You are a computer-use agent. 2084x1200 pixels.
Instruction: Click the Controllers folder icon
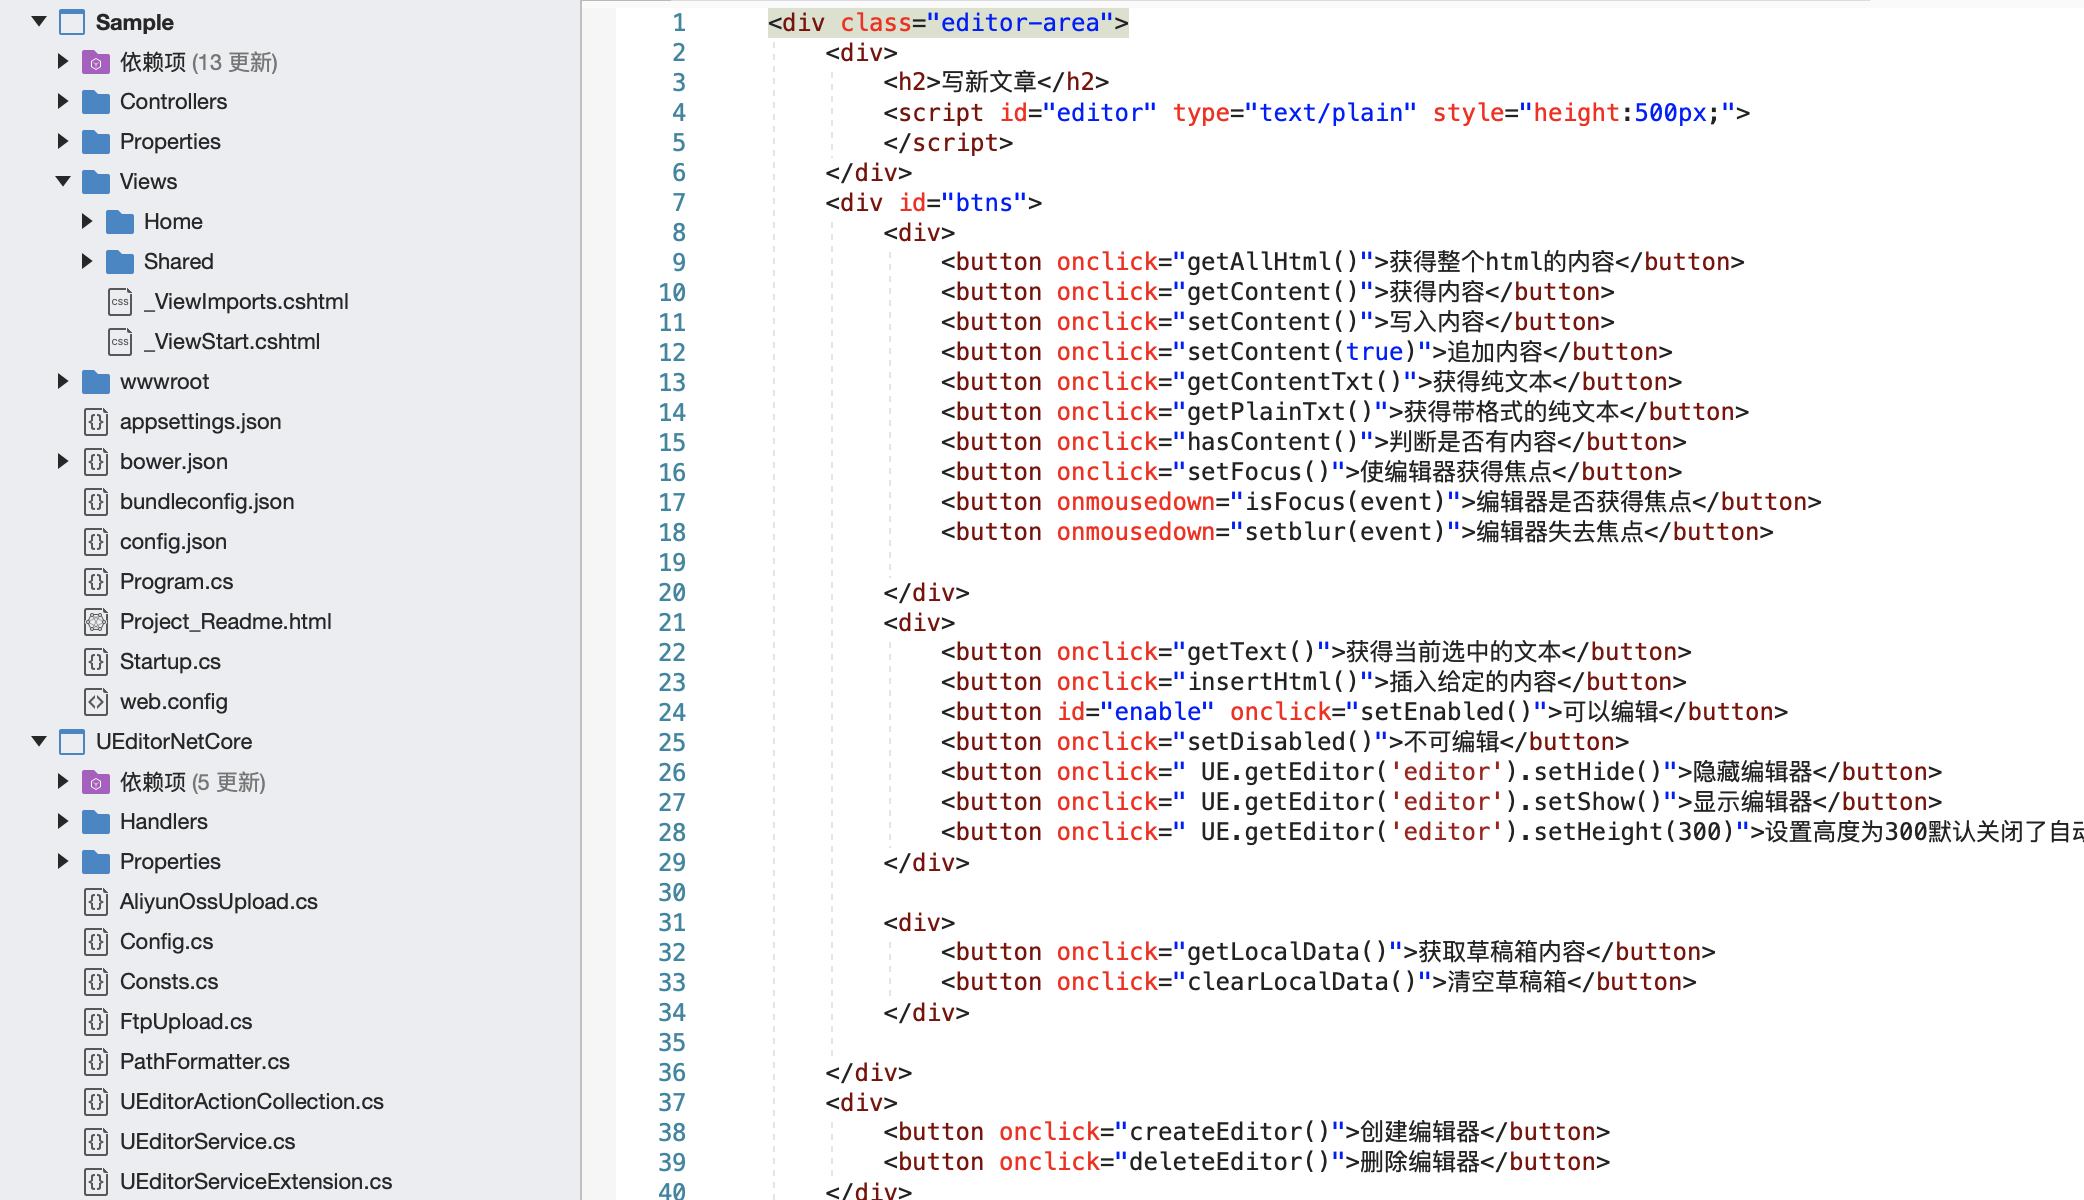click(96, 102)
